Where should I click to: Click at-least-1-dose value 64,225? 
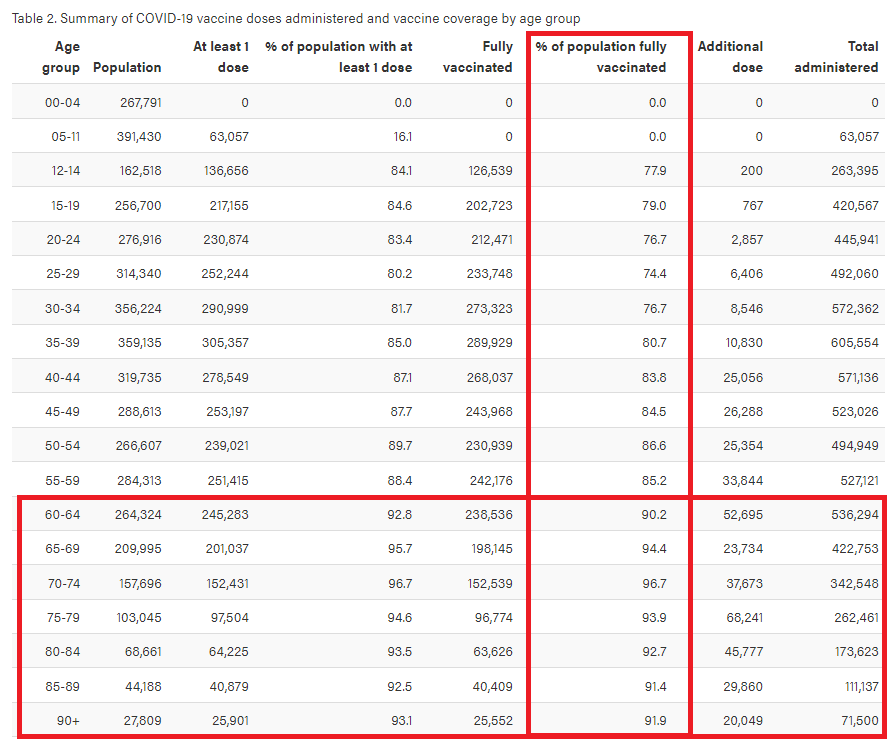(228, 652)
